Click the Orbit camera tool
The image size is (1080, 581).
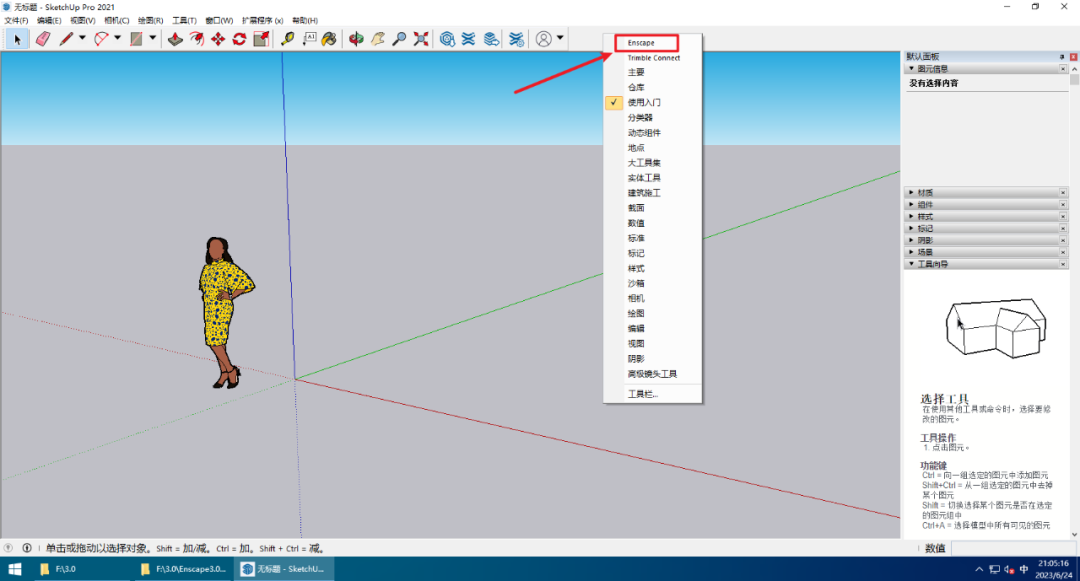356,39
